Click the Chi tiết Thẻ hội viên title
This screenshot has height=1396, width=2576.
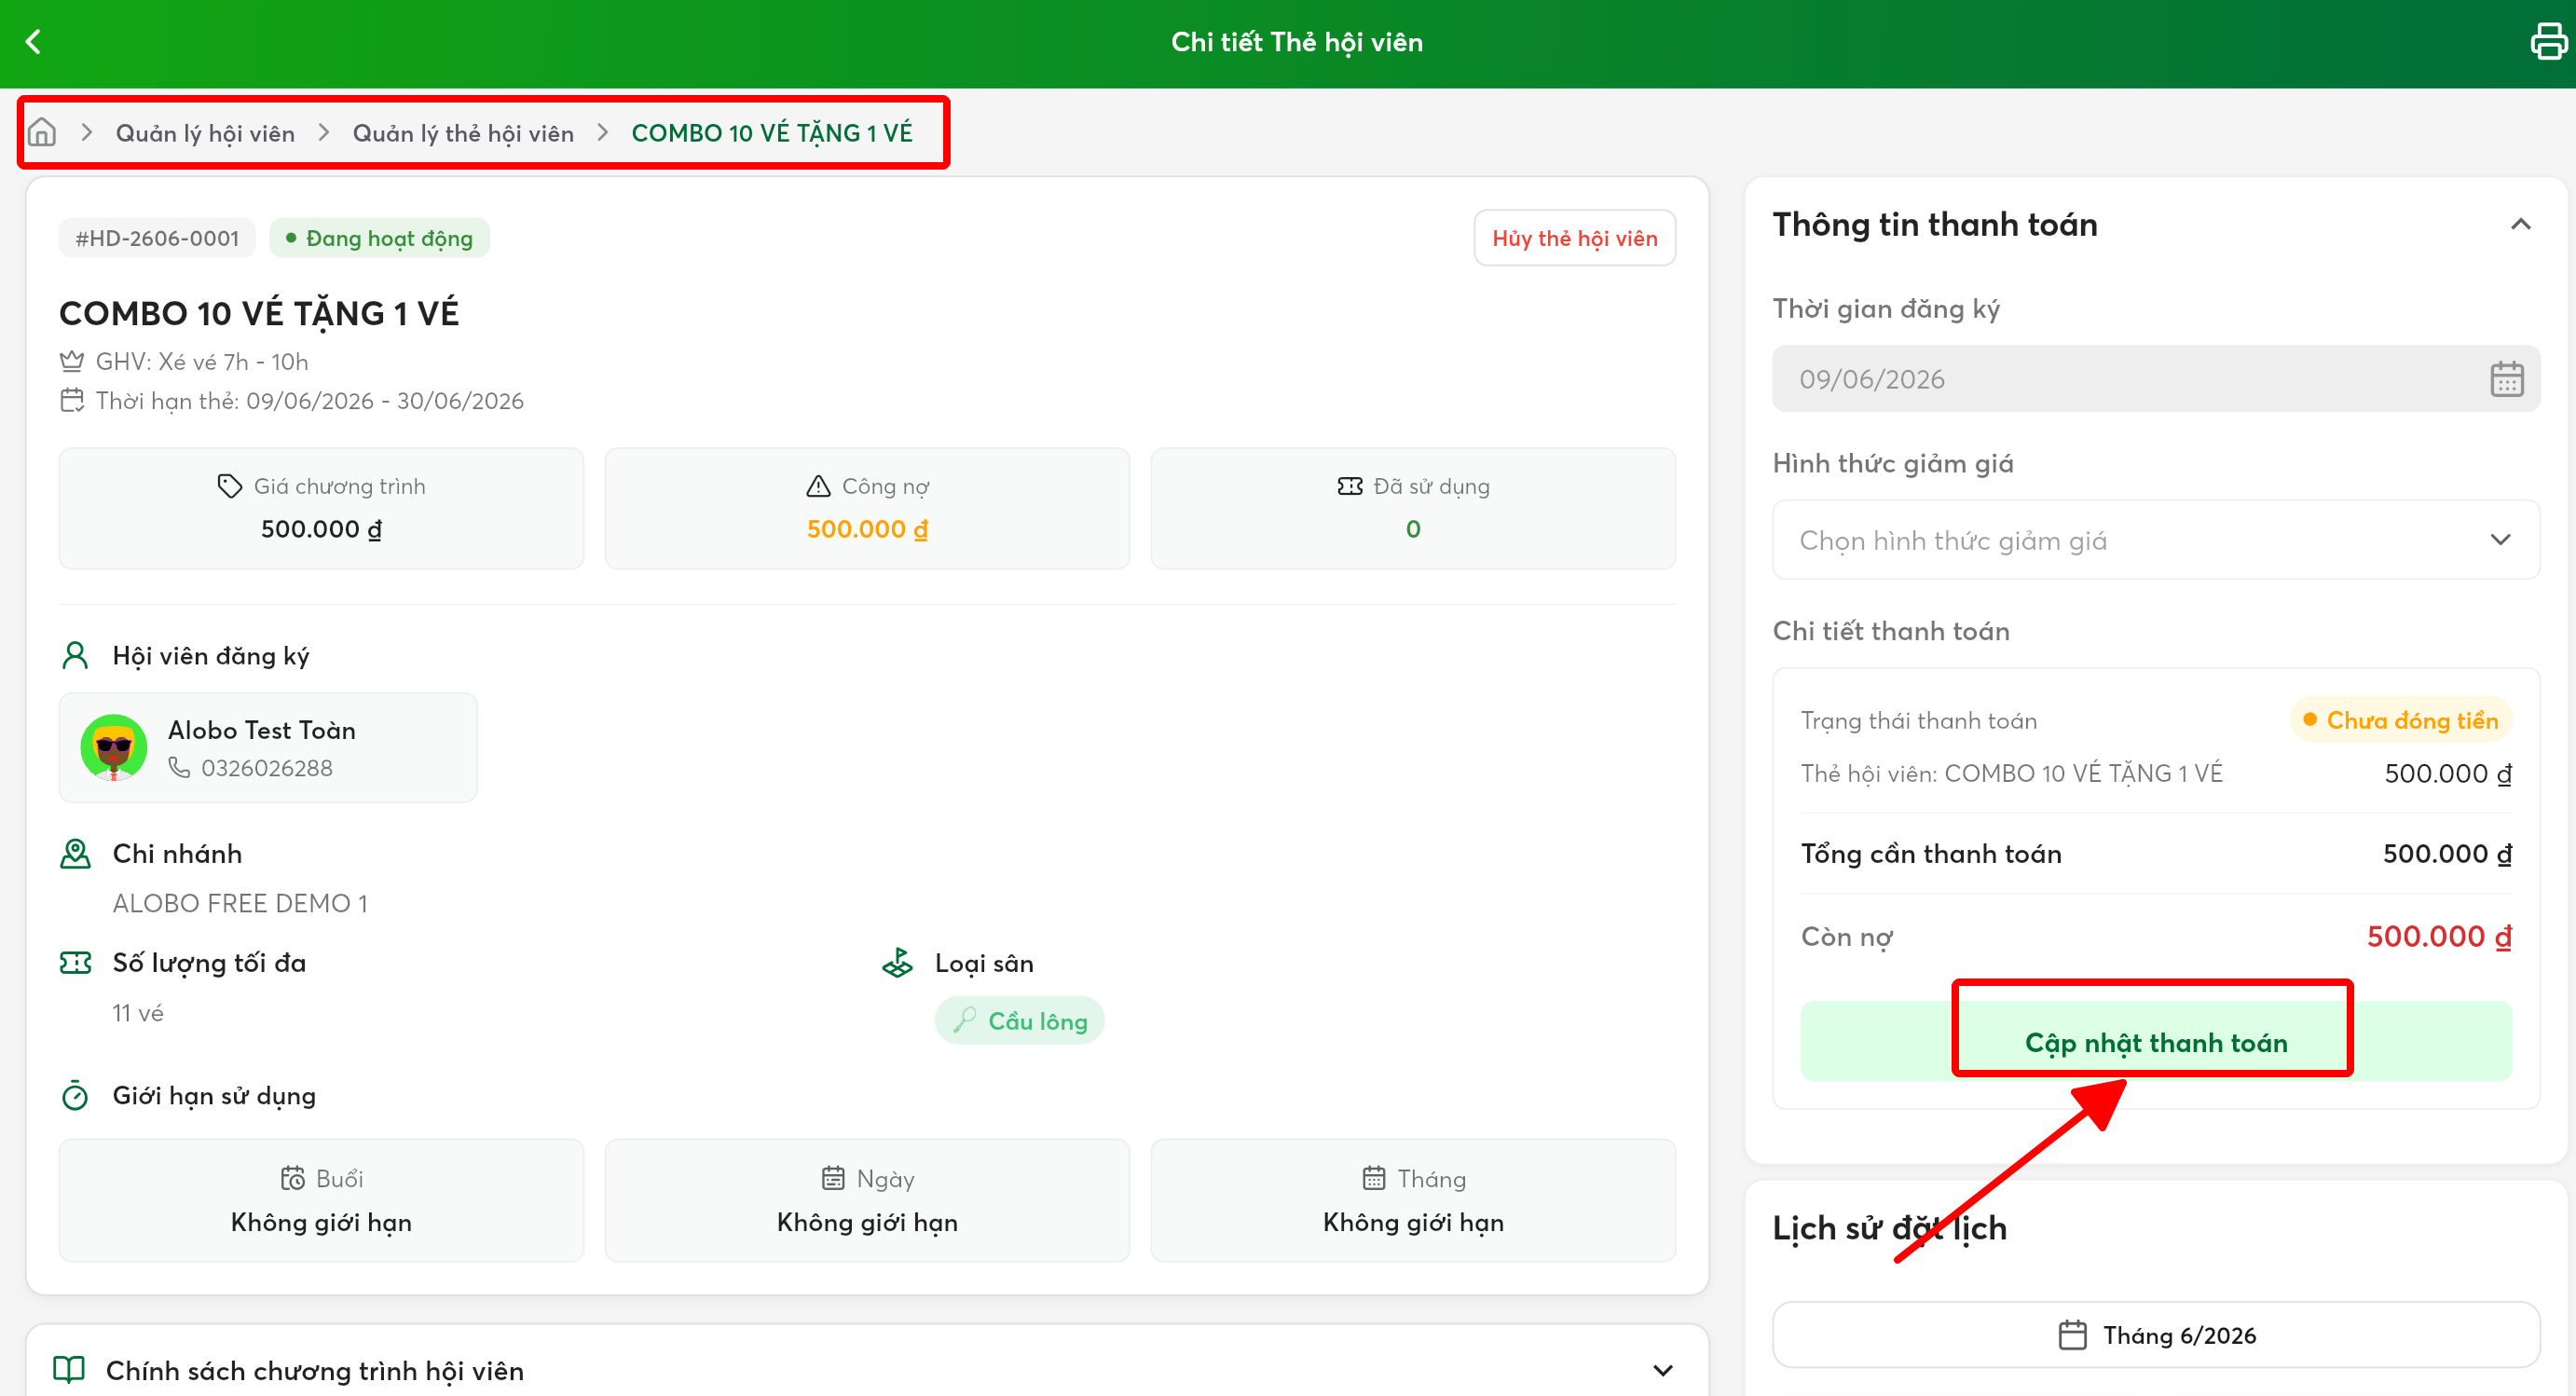pyautogui.click(x=1296, y=42)
